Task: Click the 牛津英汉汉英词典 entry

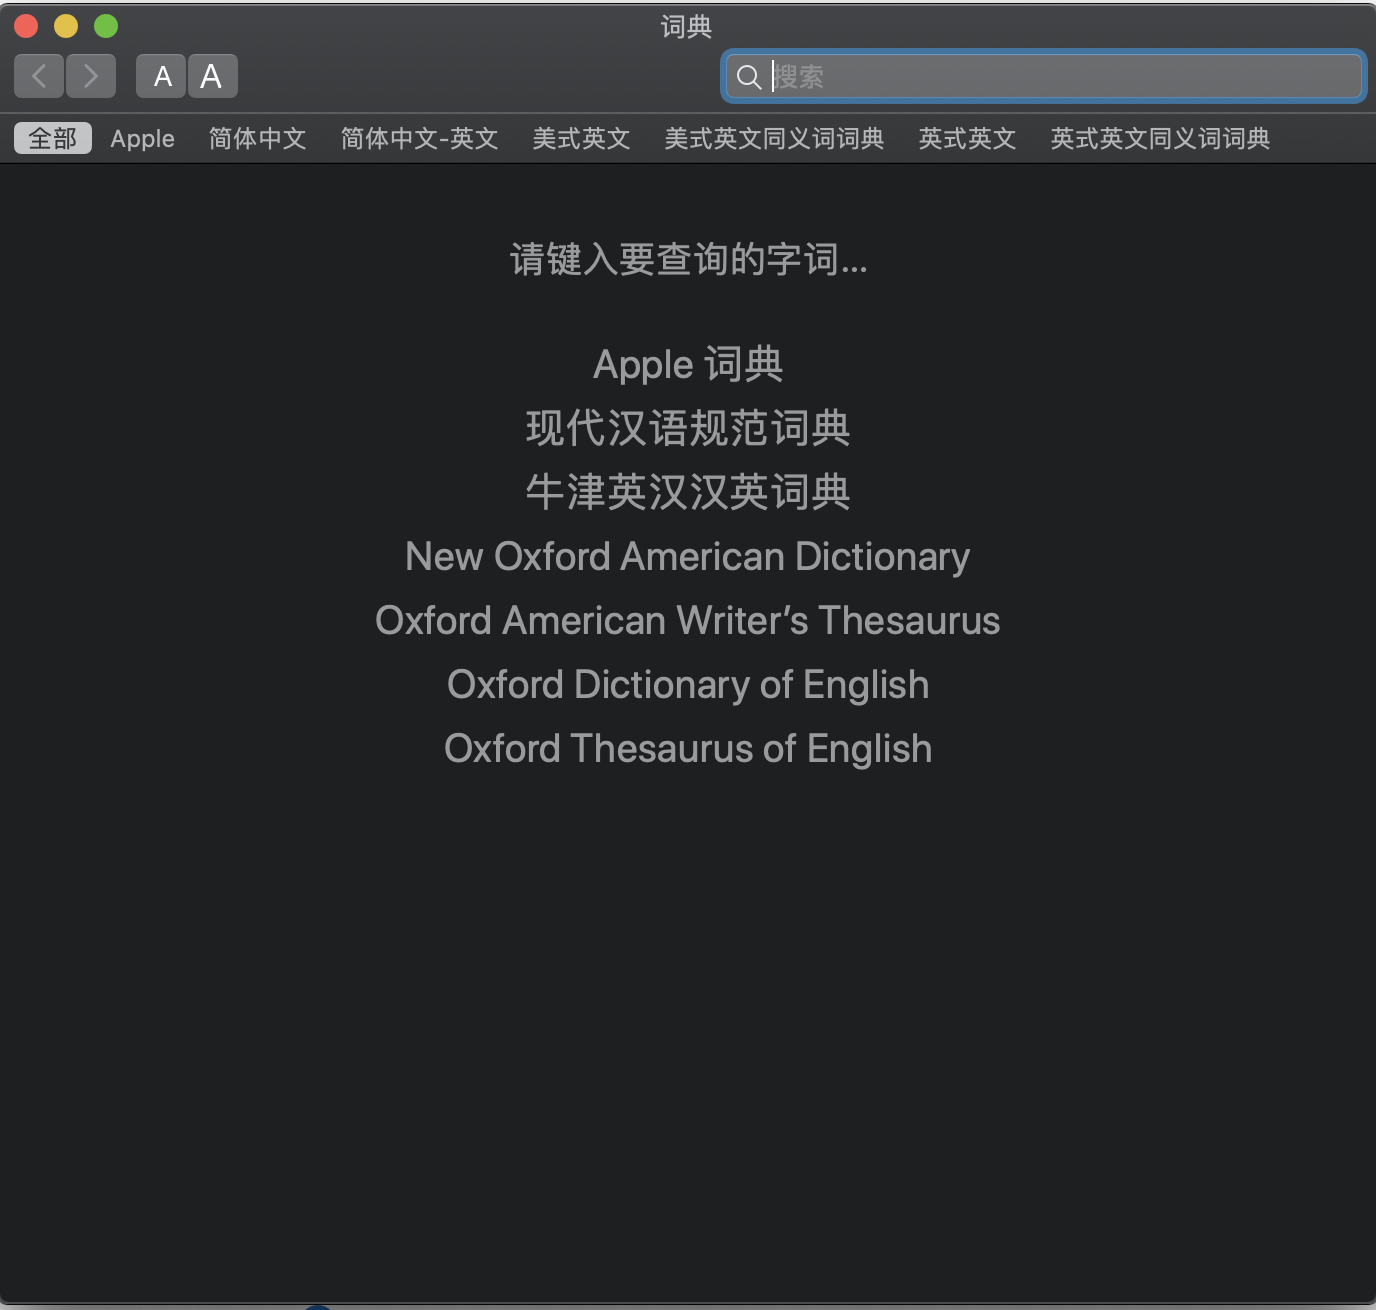Action: (x=688, y=492)
